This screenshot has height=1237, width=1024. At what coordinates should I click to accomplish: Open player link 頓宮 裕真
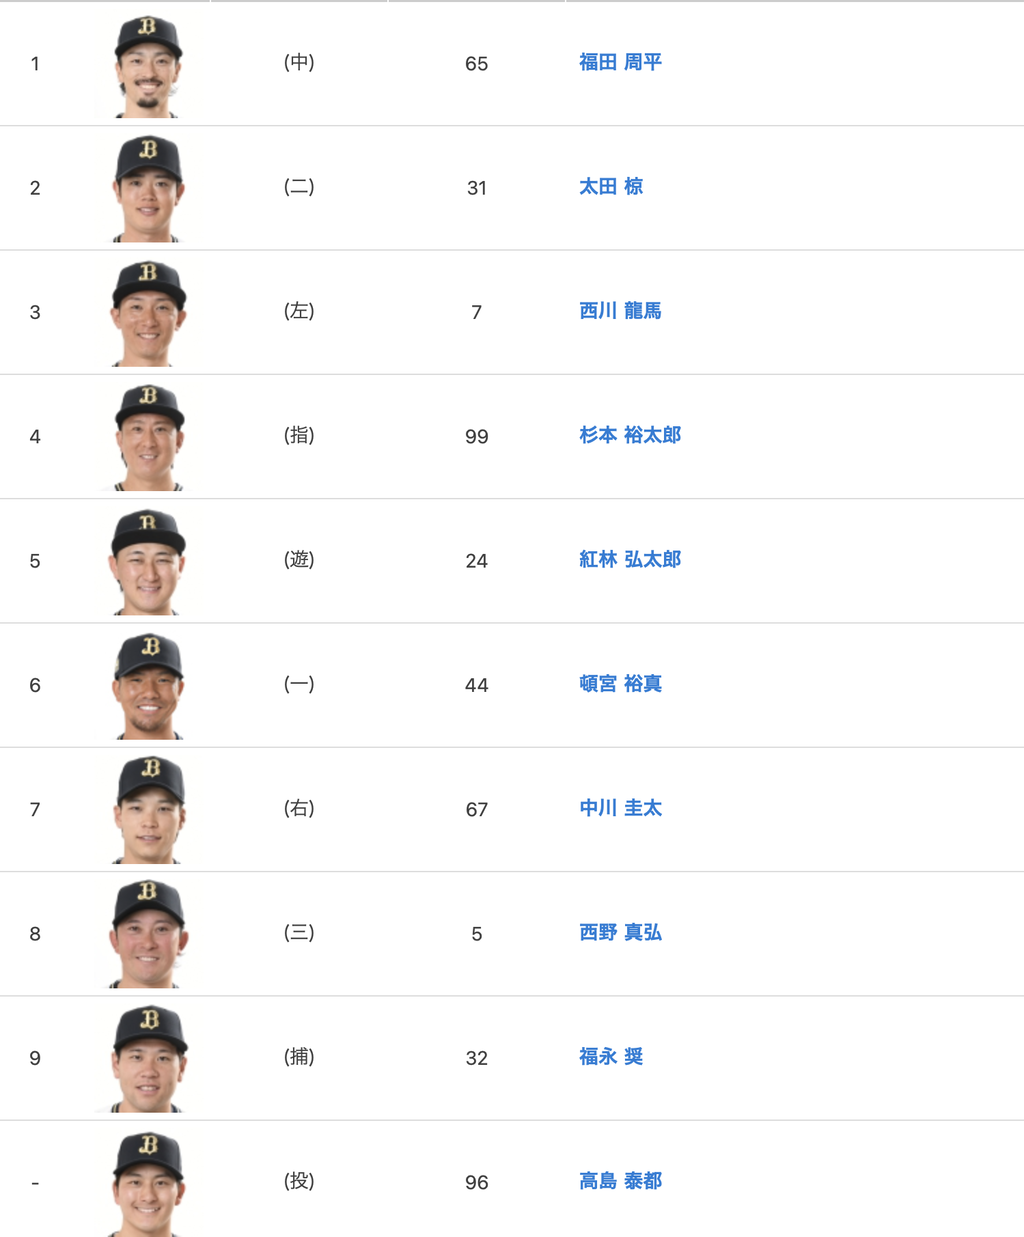click(620, 684)
